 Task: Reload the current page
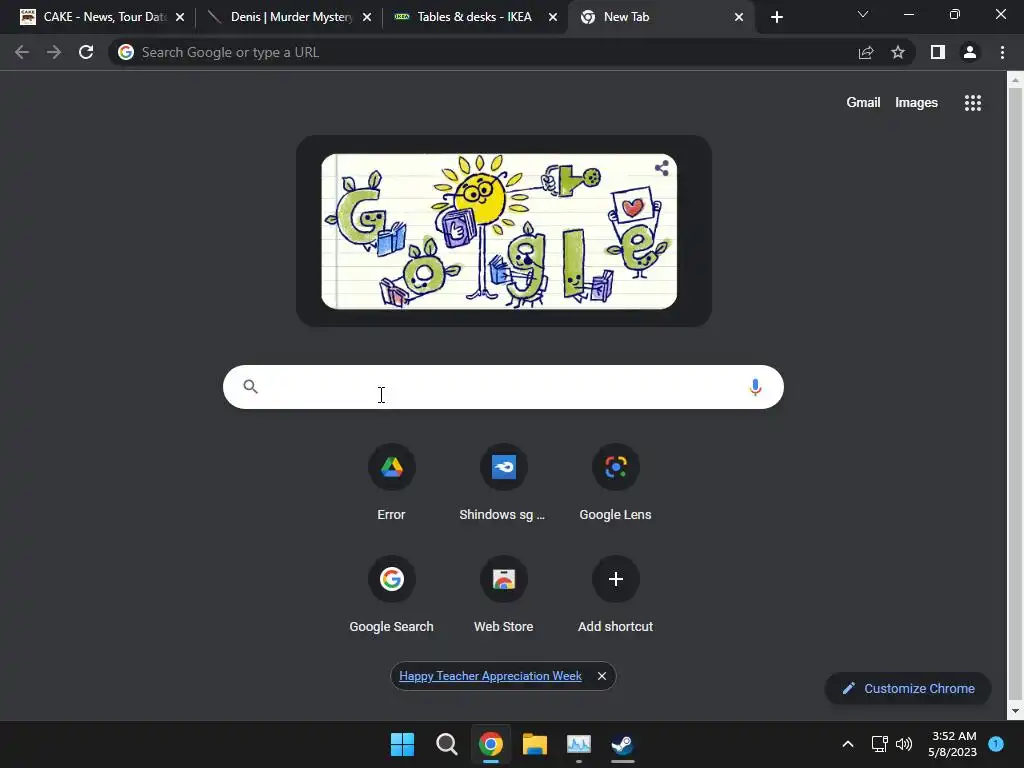point(86,52)
